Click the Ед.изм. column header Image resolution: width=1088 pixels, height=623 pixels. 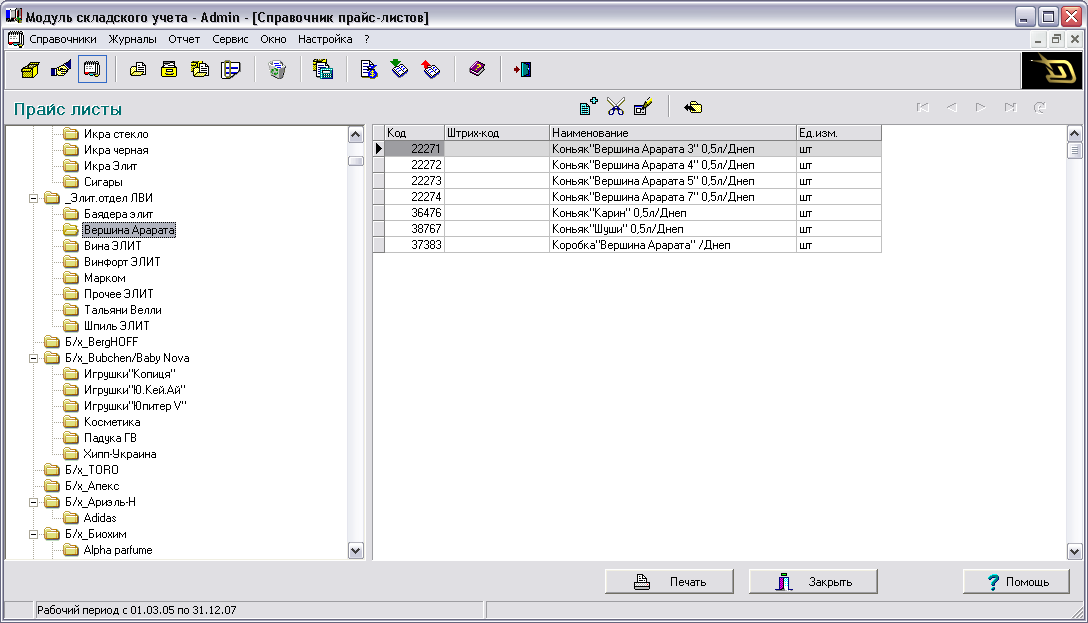(838, 133)
